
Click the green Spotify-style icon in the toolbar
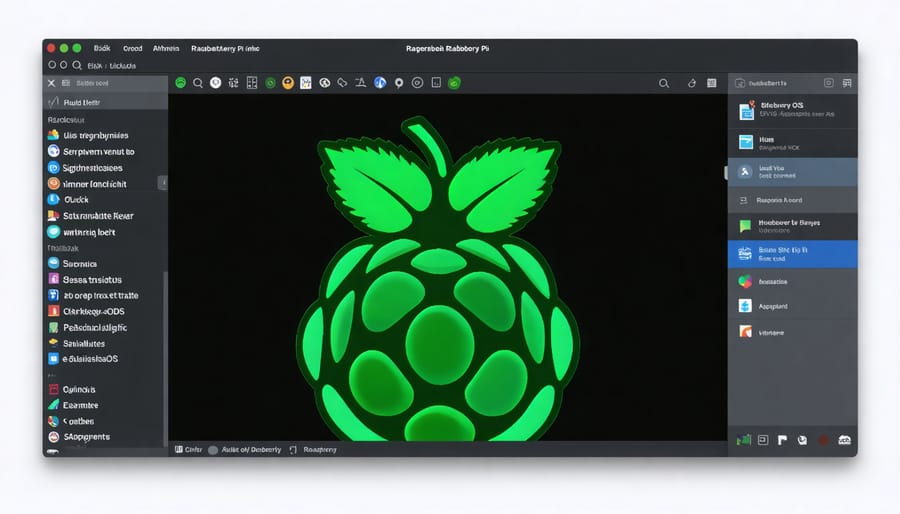point(180,83)
